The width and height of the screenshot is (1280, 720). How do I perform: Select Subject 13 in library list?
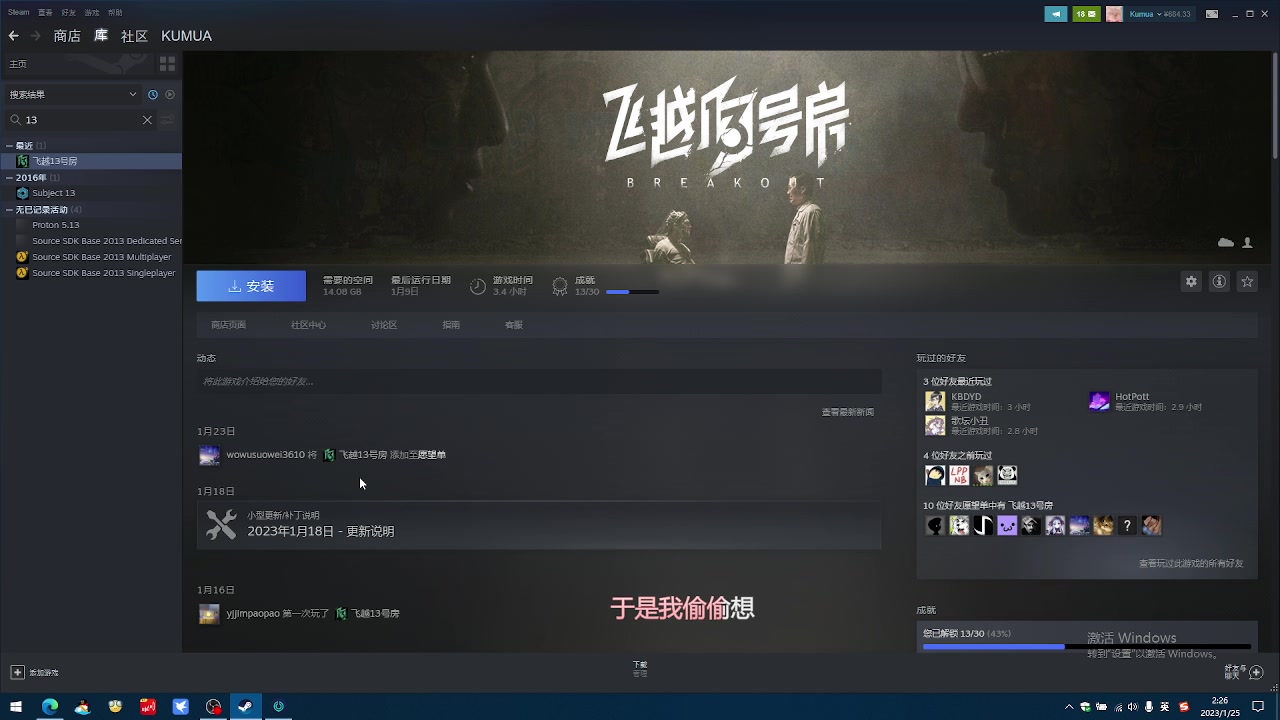click(x=91, y=193)
